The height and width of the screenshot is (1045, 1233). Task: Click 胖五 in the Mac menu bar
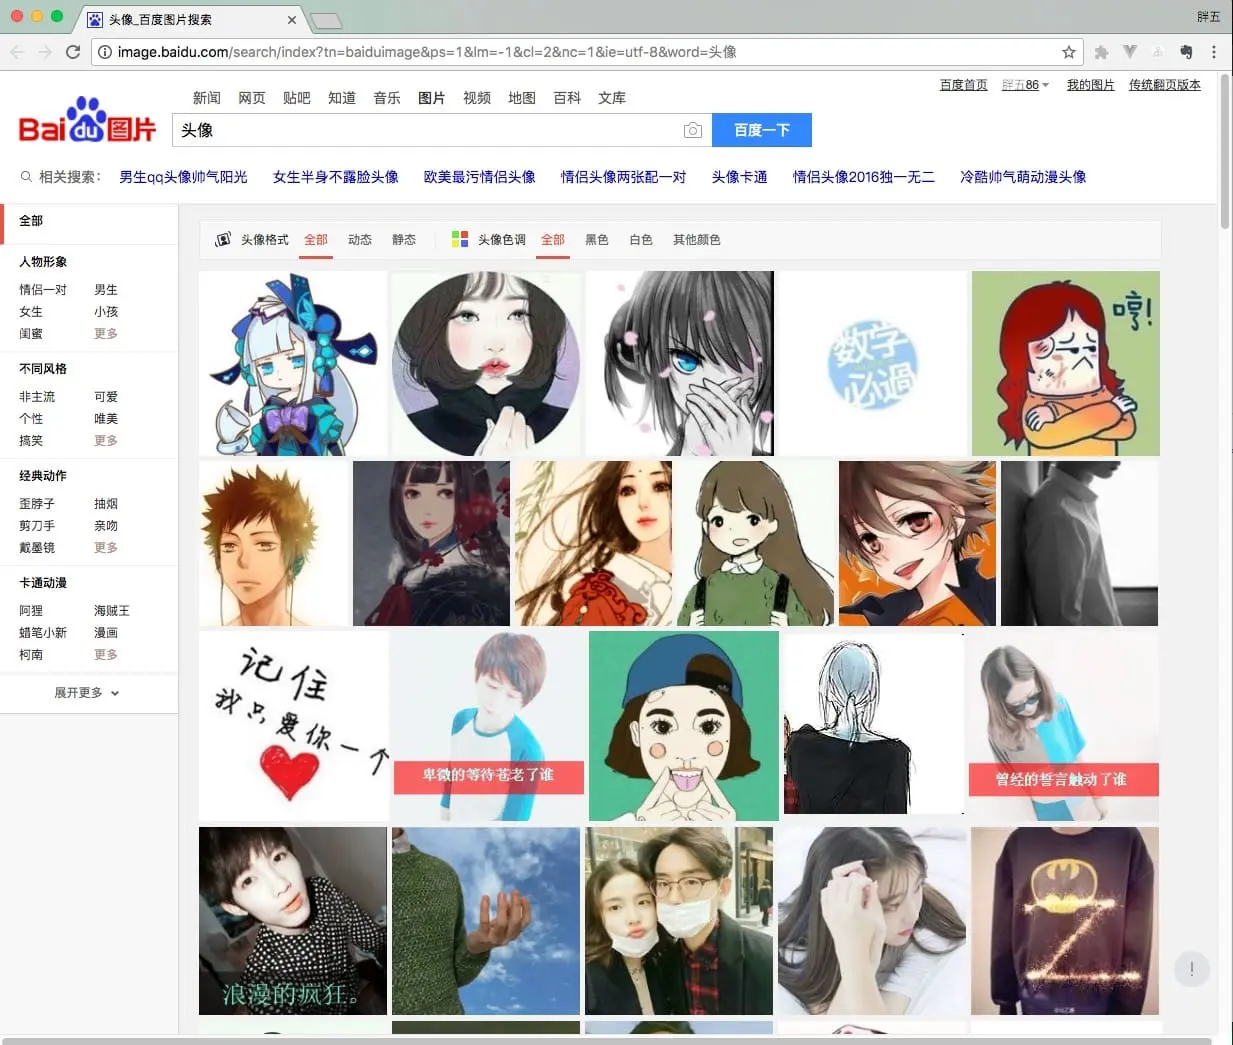(x=1209, y=17)
